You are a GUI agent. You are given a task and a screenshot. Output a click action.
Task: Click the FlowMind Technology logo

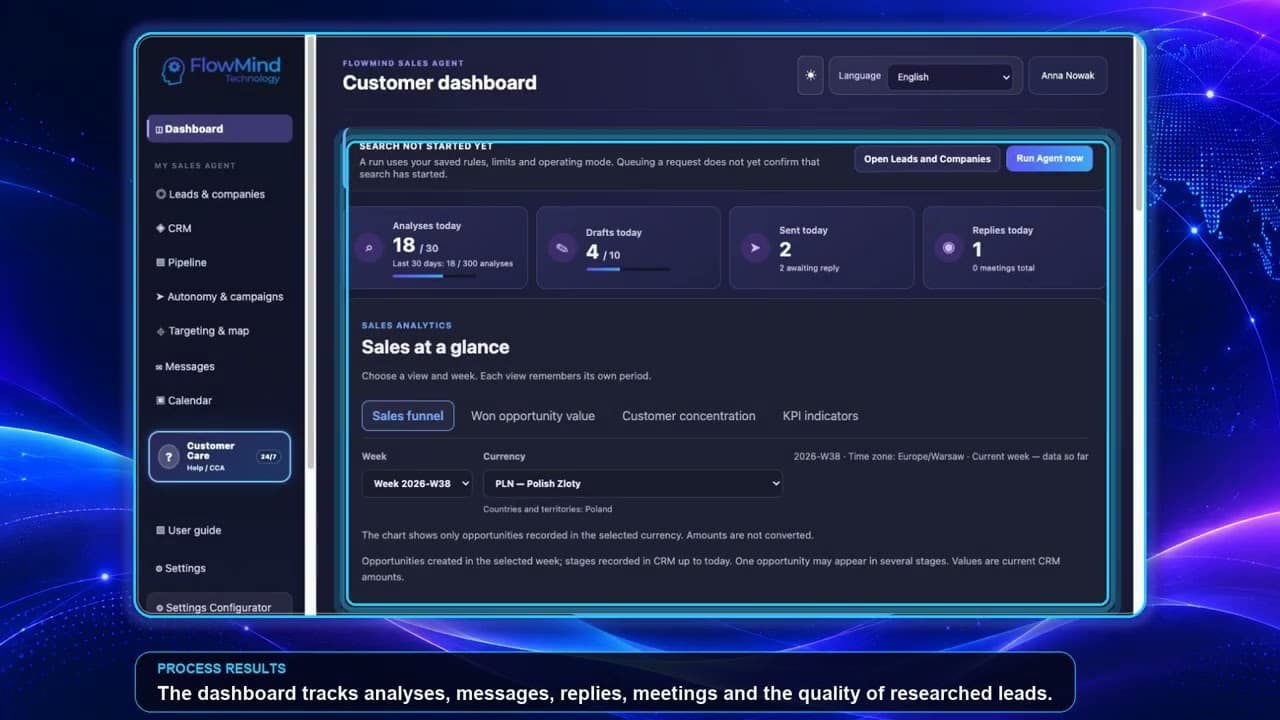[221, 70]
